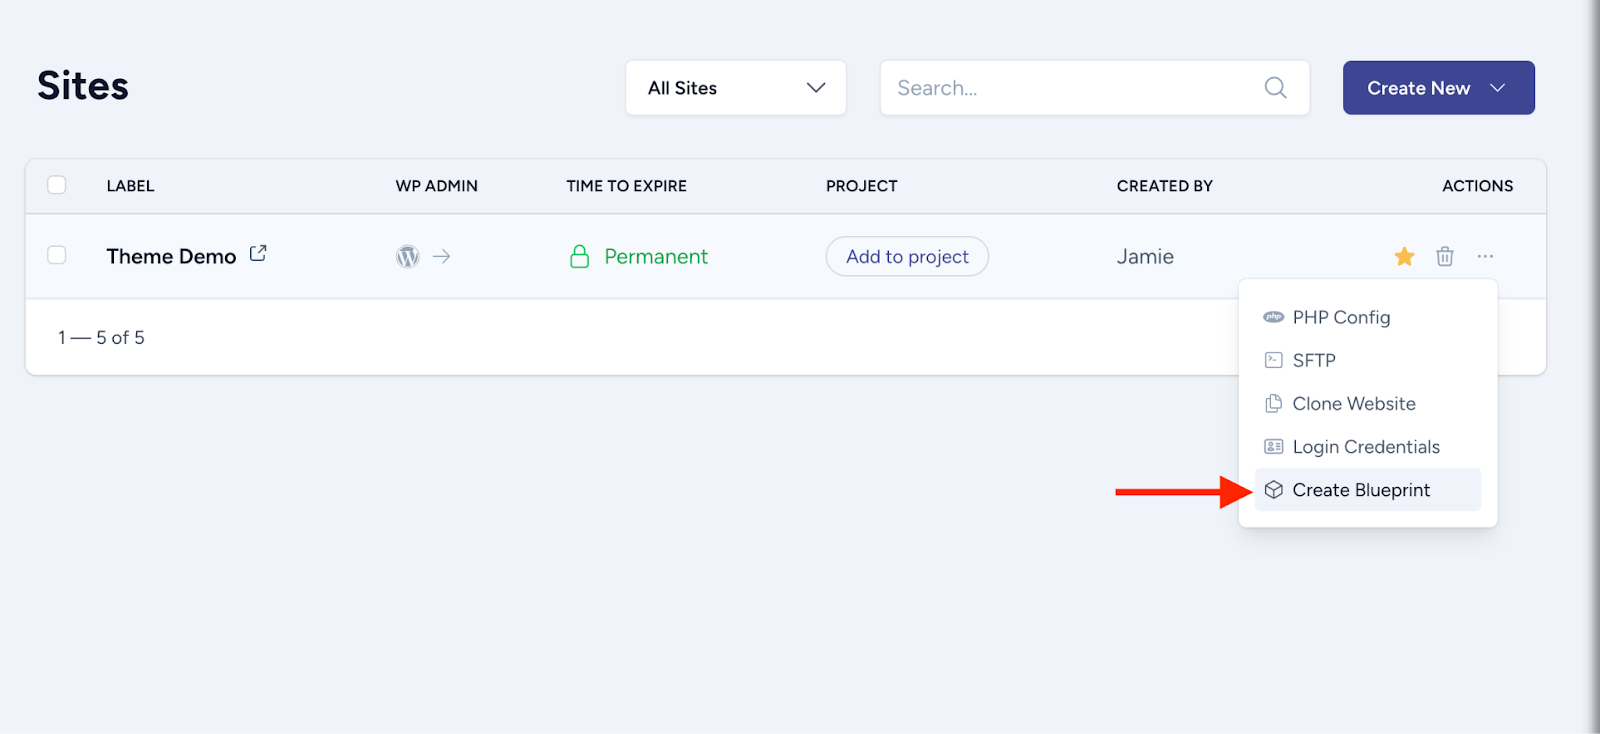The image size is (1600, 734).
Task: Select PHP Config from the menu
Action: point(1340,317)
